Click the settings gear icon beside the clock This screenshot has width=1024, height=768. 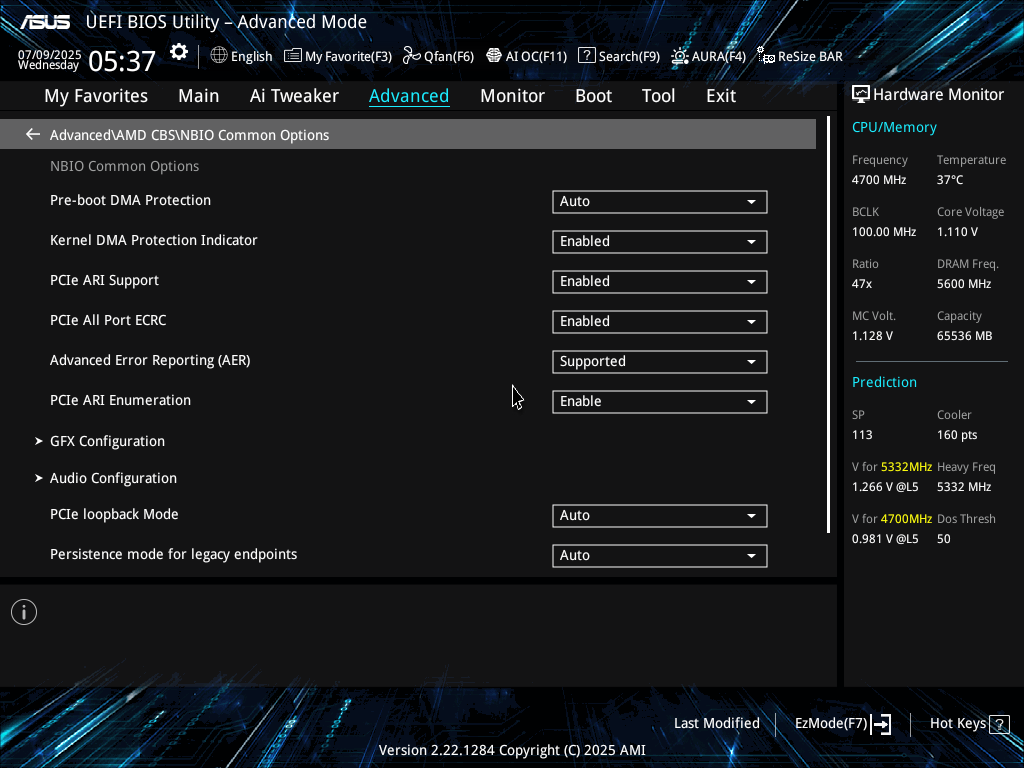click(179, 53)
